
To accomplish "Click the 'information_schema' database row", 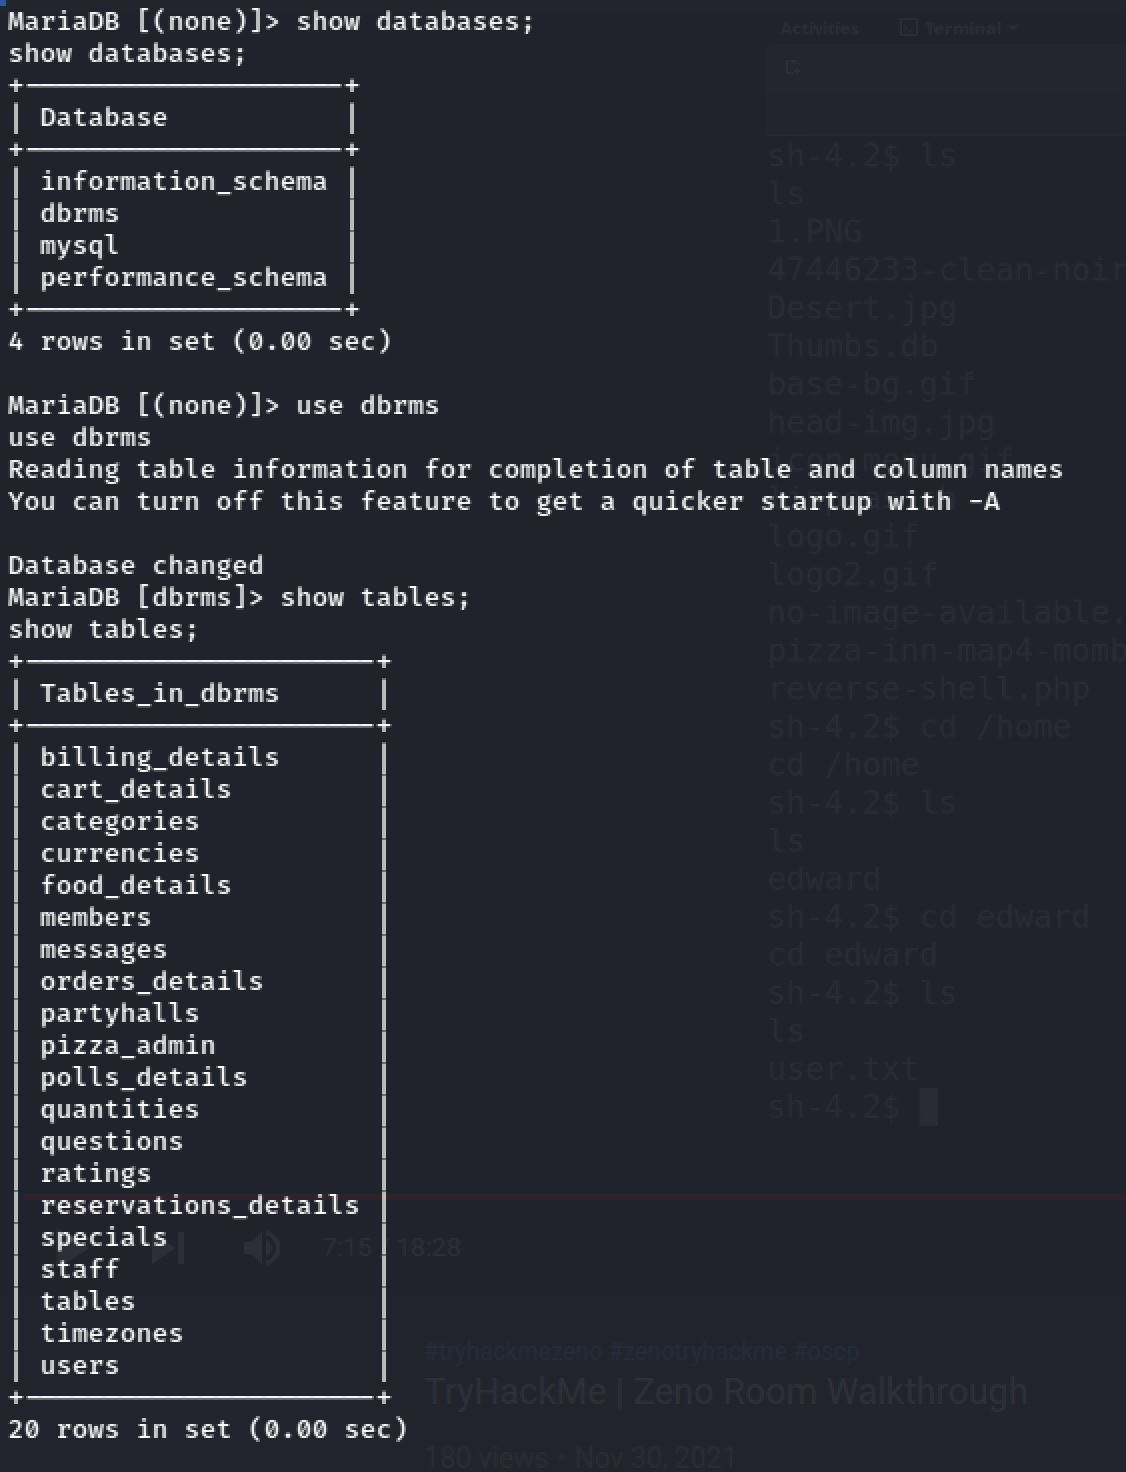I will pos(183,181).
